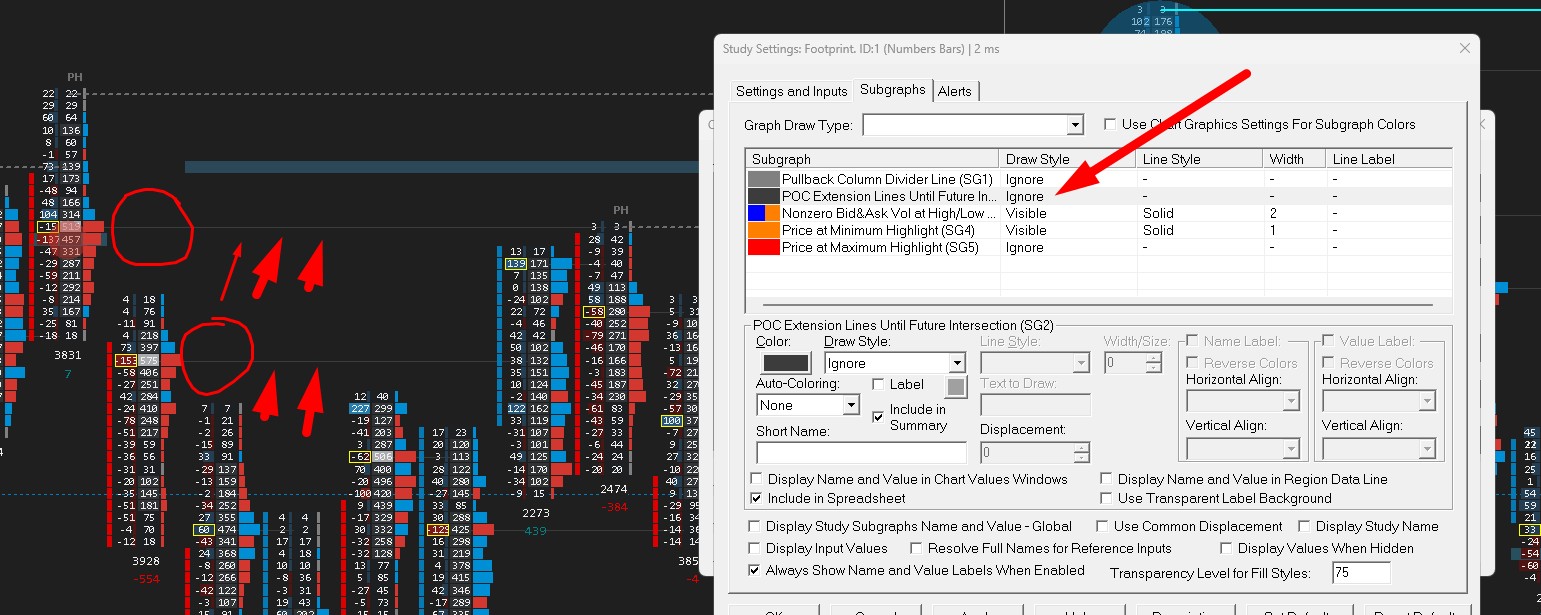The width and height of the screenshot is (1541, 615).
Task: Click the blue-orange swatch for Nonzero Bid&Ask Vol
Action: [763, 213]
